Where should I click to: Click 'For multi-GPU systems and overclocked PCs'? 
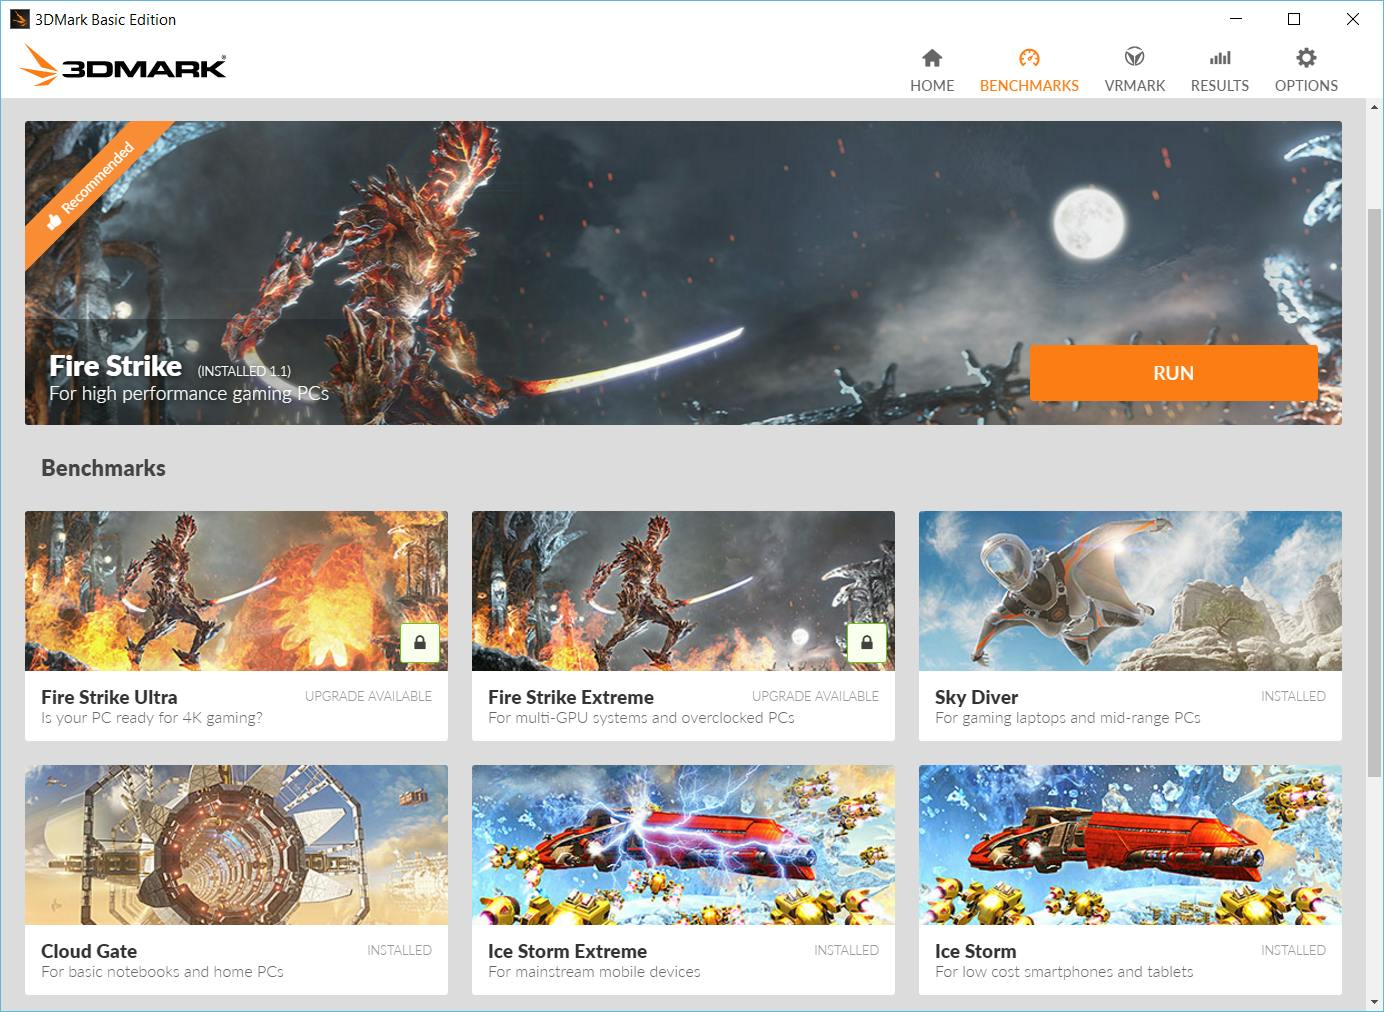pos(641,718)
